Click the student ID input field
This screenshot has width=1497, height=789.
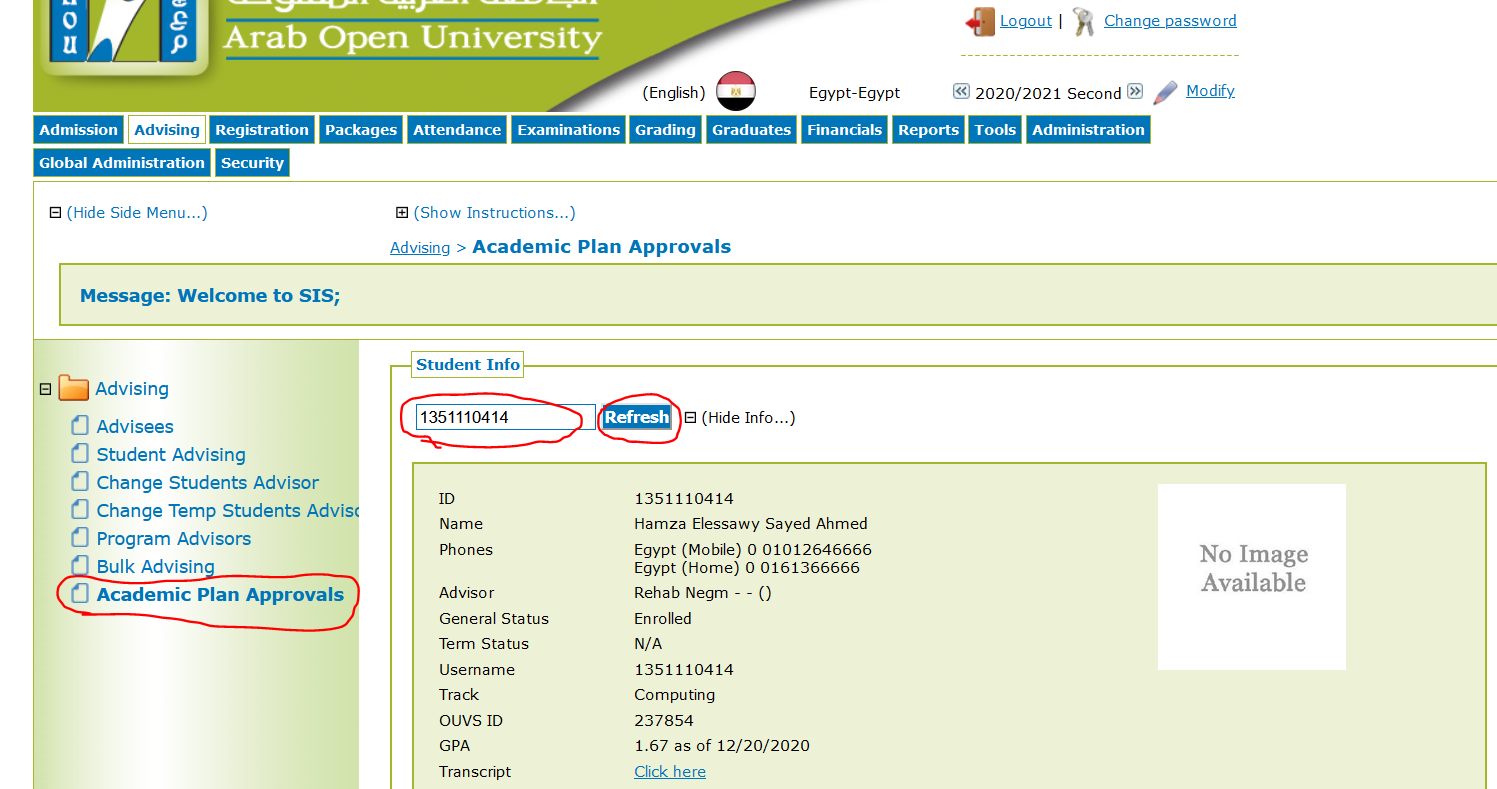coord(505,417)
